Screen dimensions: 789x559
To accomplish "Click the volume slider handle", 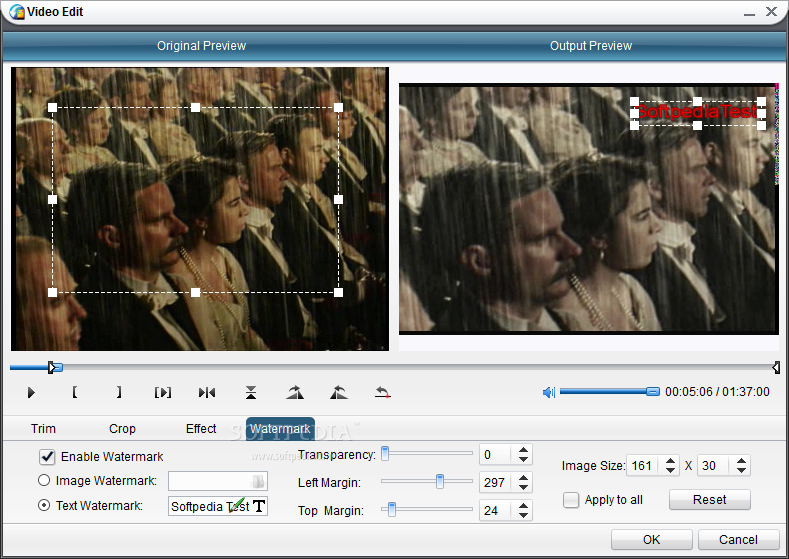I will click(653, 391).
